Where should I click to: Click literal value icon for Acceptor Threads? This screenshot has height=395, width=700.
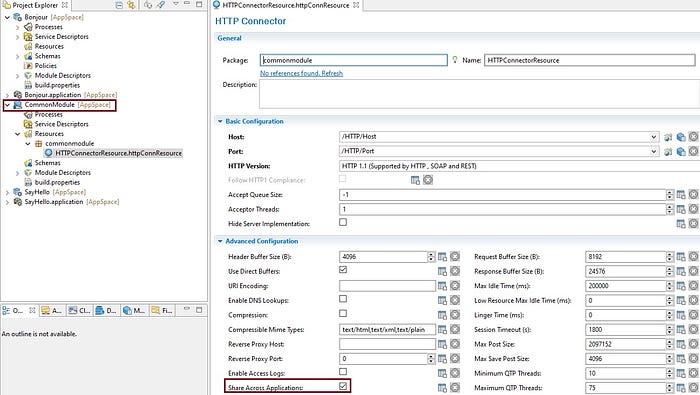click(693, 209)
